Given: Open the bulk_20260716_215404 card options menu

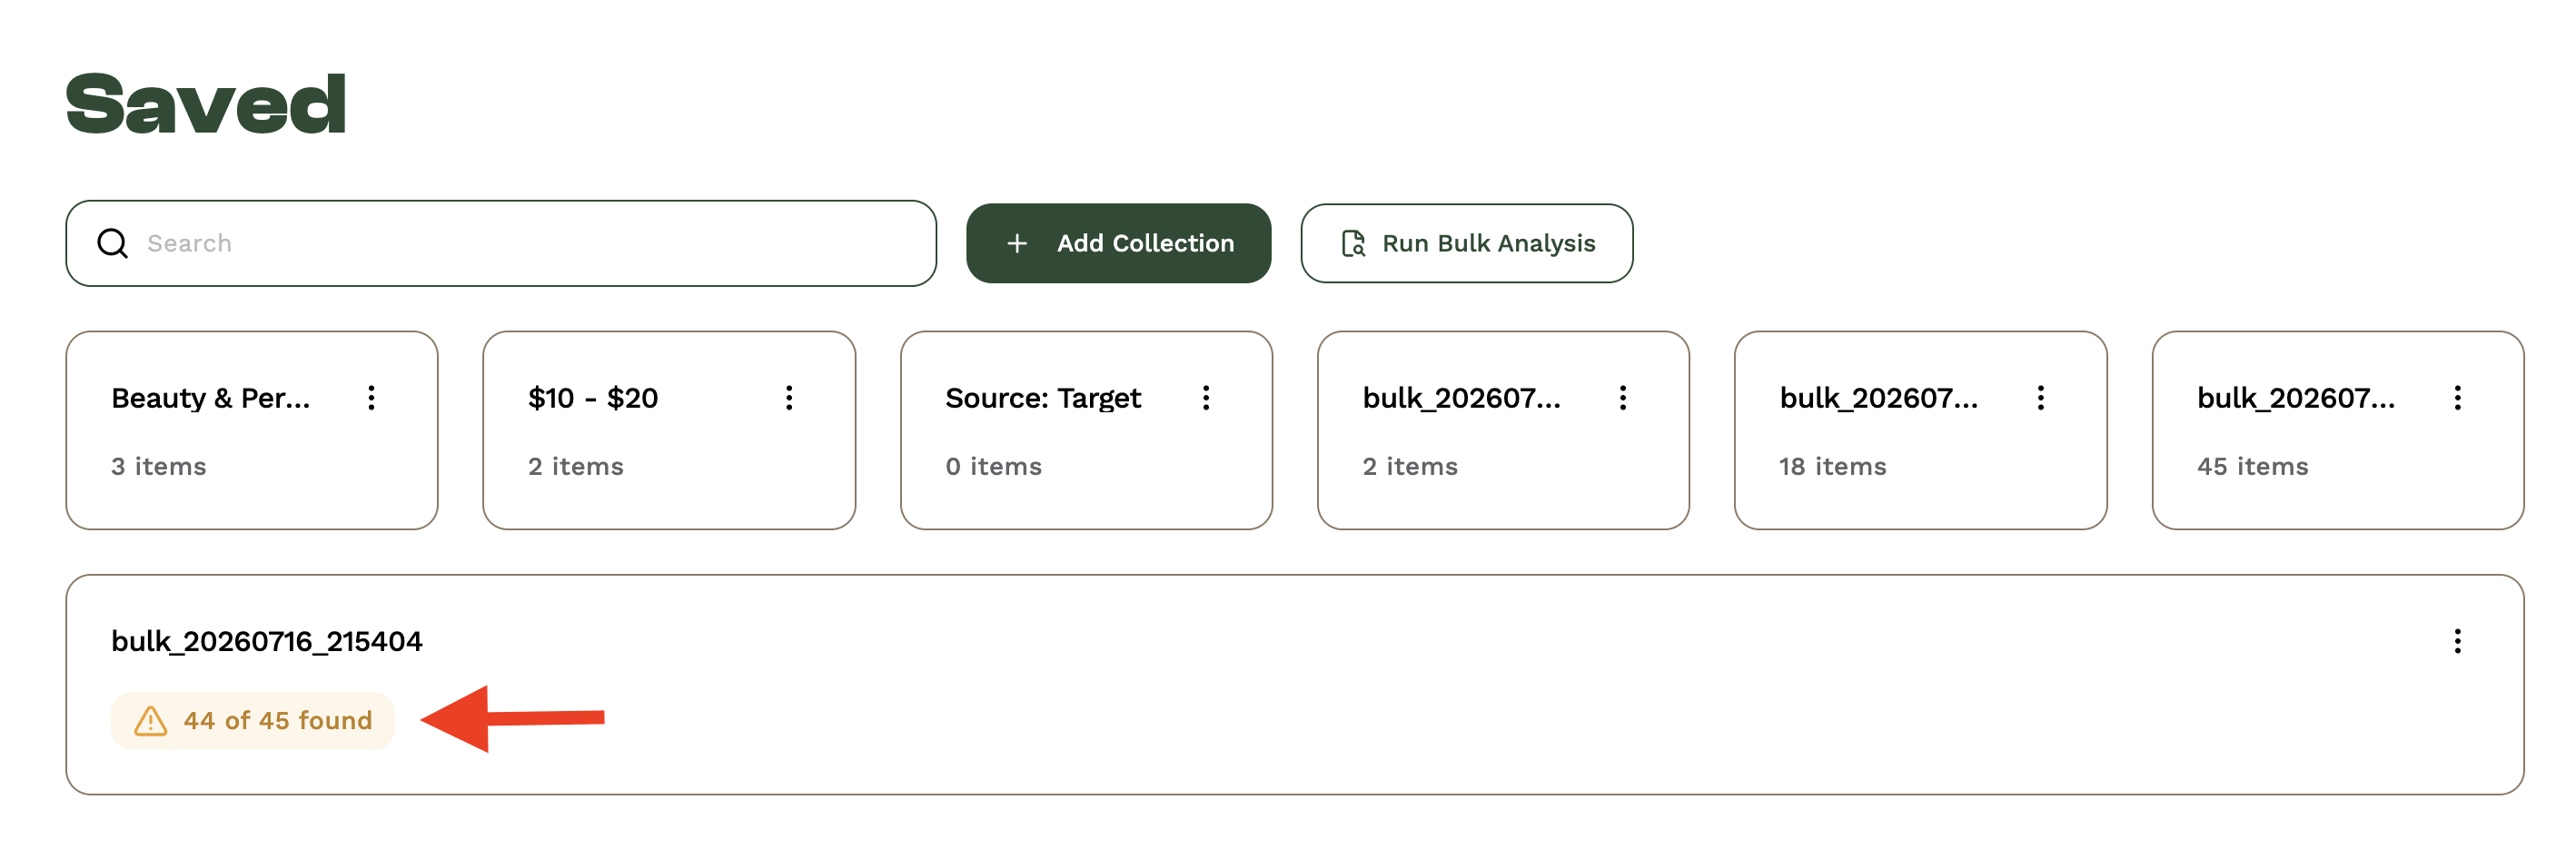Looking at the screenshot, I should click(2458, 641).
